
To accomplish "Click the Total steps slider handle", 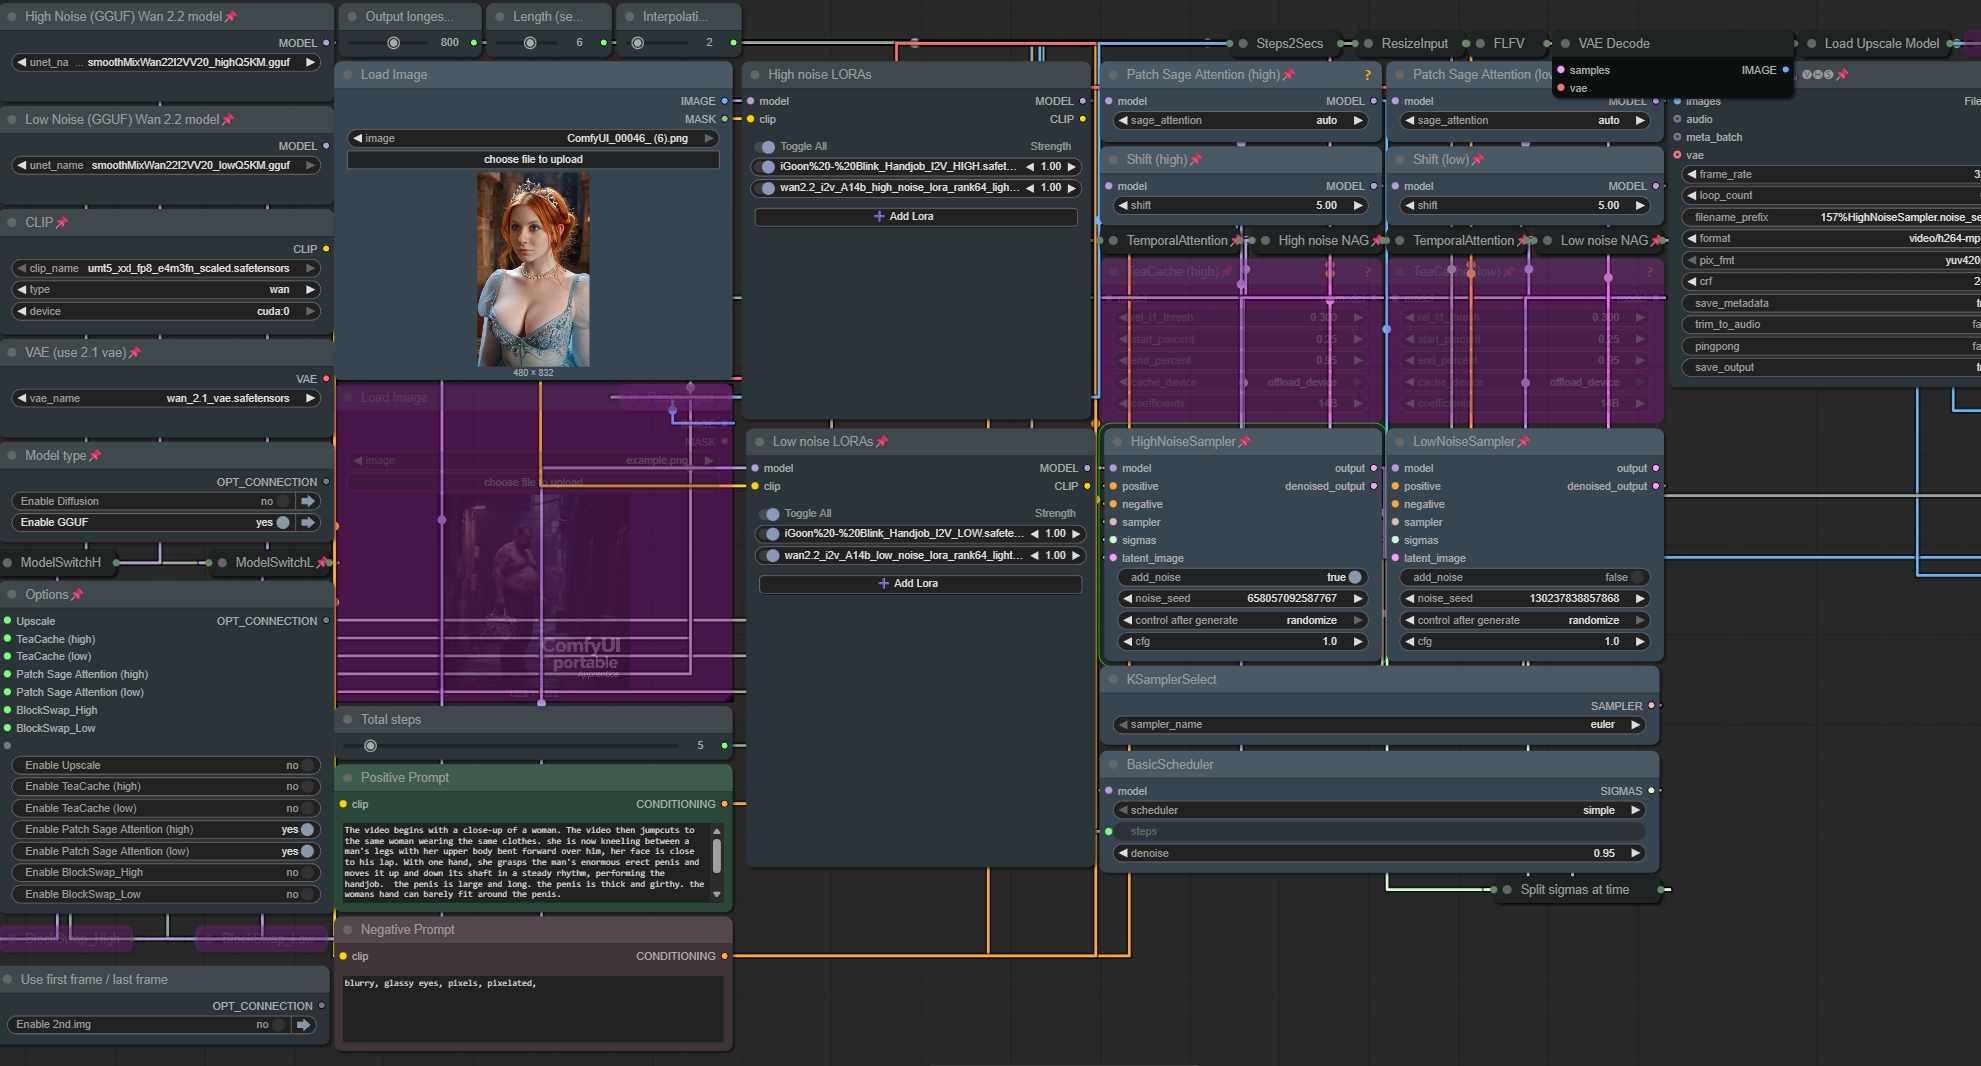I will [371, 746].
